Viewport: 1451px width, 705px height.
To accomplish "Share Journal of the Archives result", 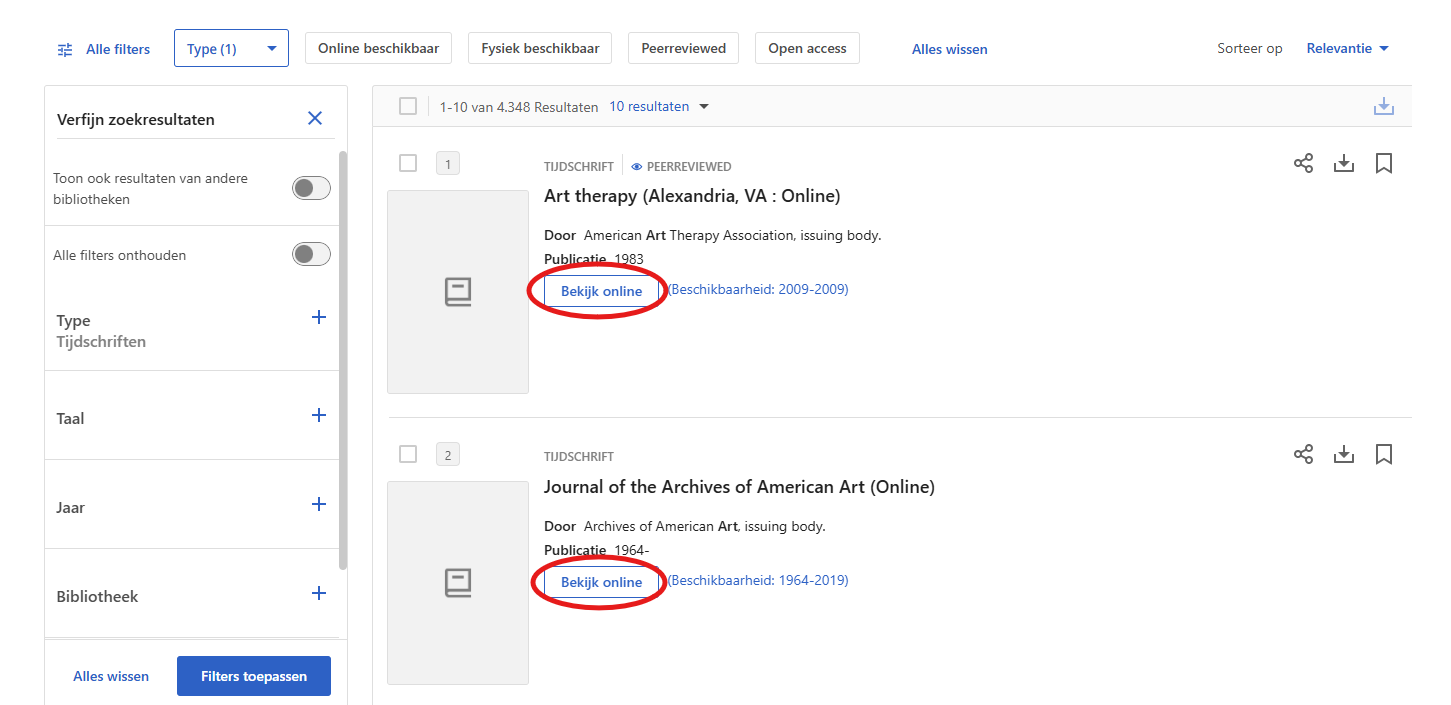I will (x=1303, y=454).
